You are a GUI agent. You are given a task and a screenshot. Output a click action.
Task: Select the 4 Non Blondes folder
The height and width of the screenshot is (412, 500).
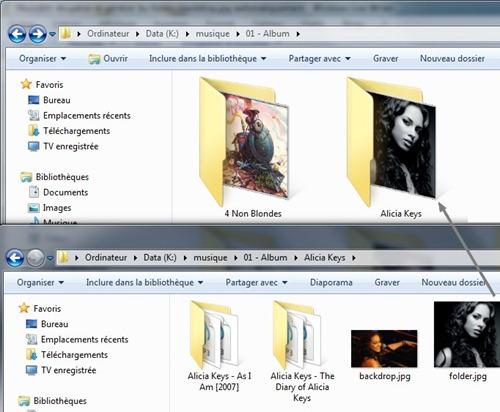[x=245, y=147]
